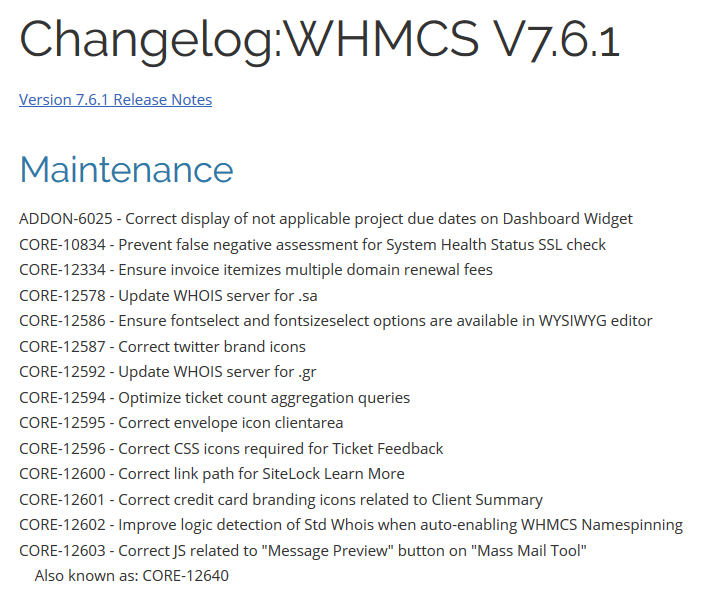Click the CORE-12602 WHMCS Namespinning entry
The width and height of the screenshot is (705, 591).
point(351,525)
